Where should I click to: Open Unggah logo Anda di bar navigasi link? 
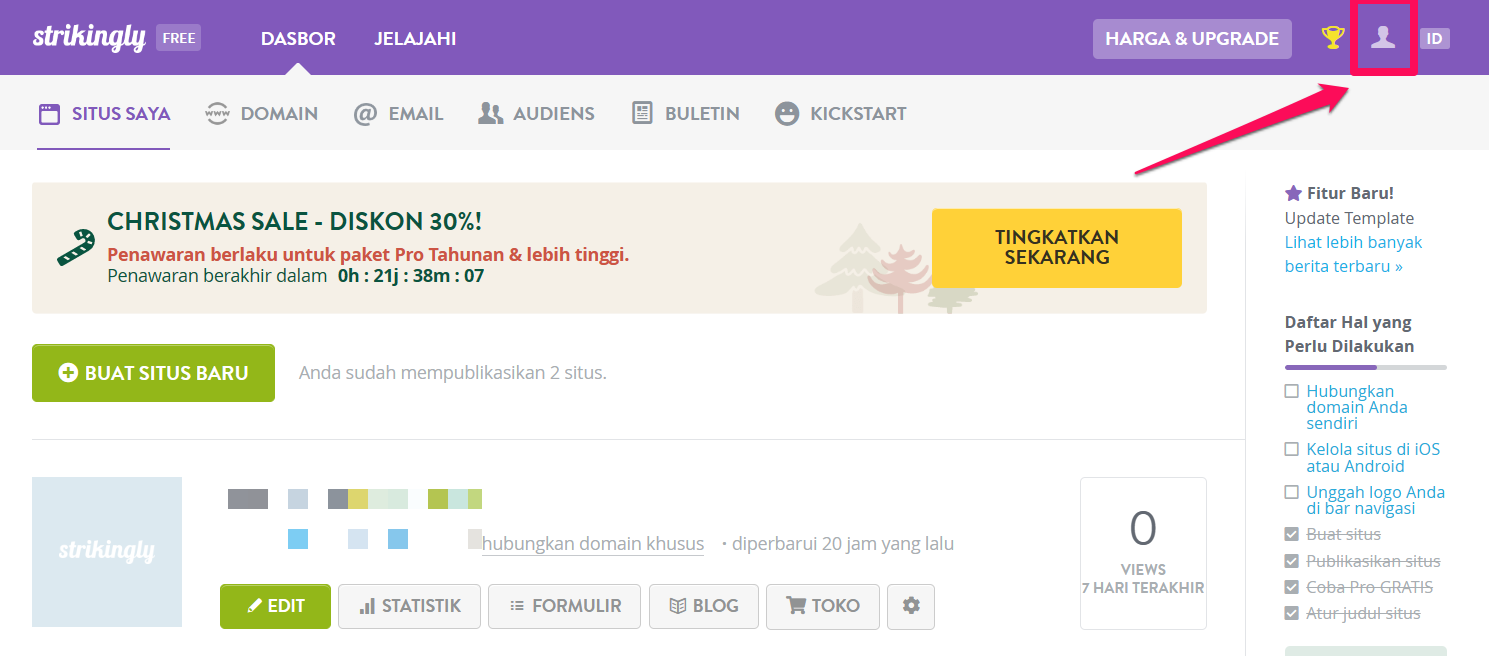pos(1375,500)
